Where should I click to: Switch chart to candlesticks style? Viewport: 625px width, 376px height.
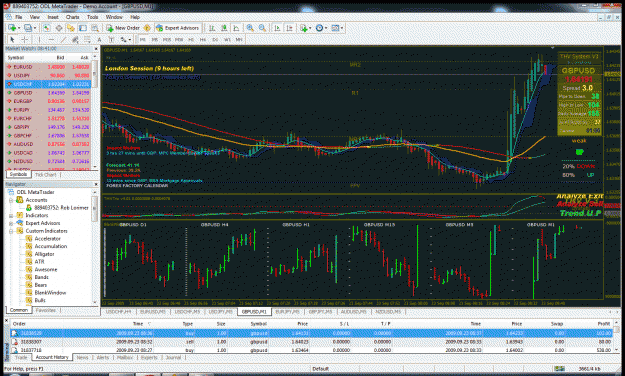tap(224, 28)
